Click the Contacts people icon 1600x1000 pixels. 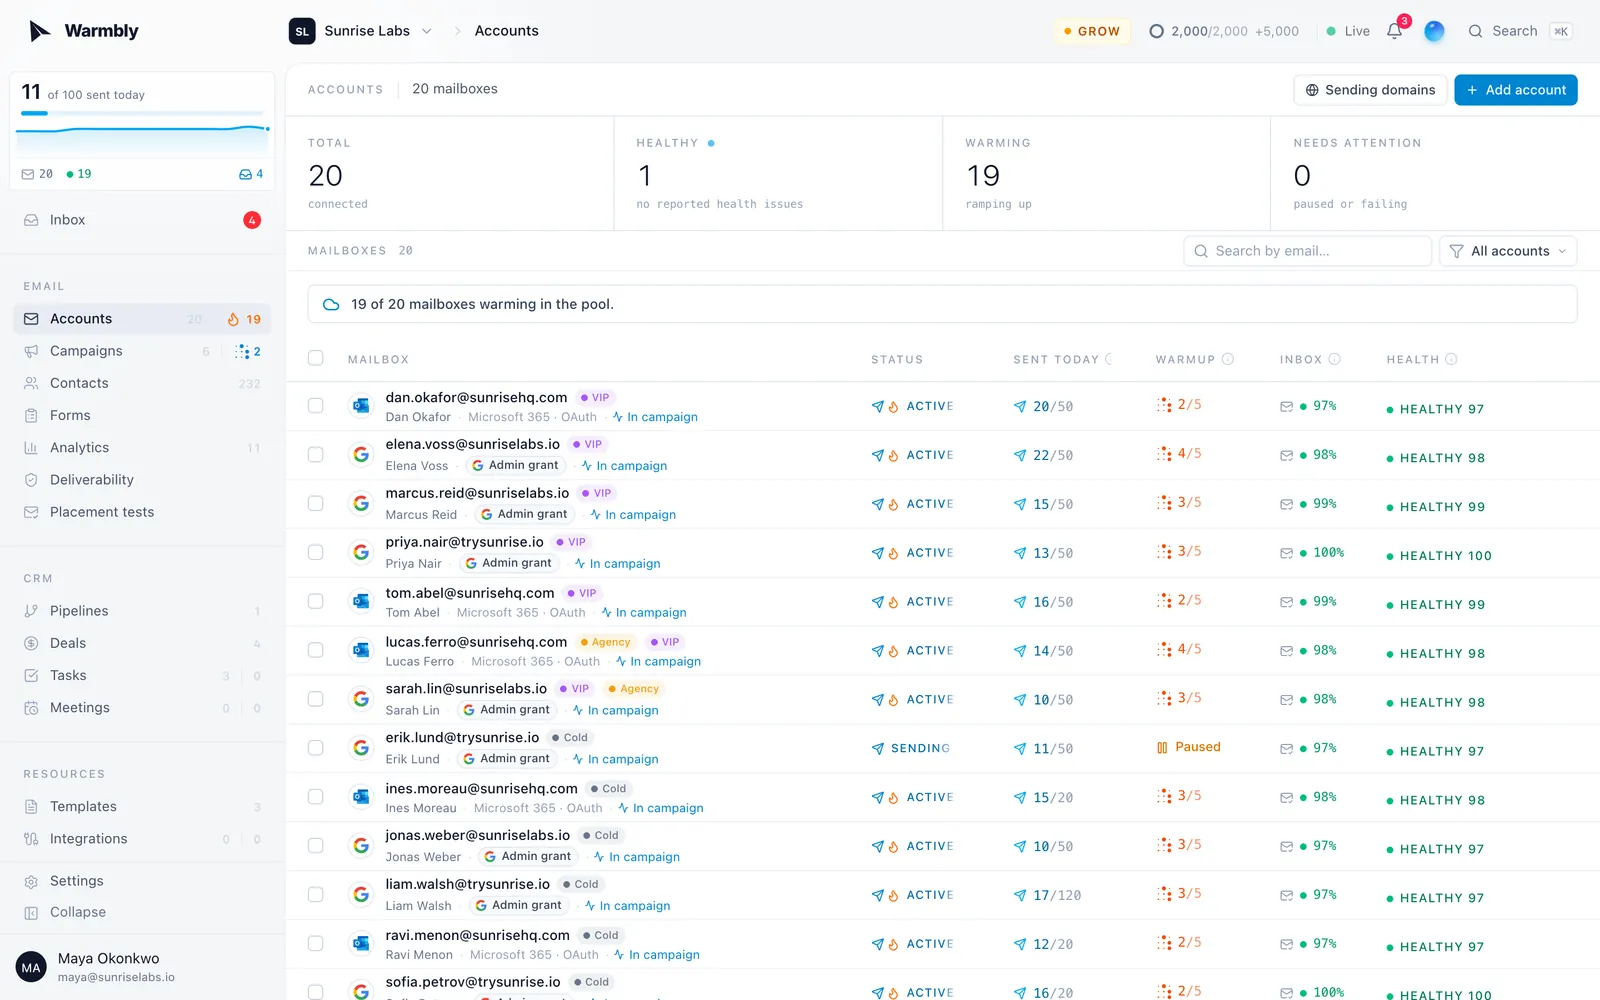(x=31, y=383)
